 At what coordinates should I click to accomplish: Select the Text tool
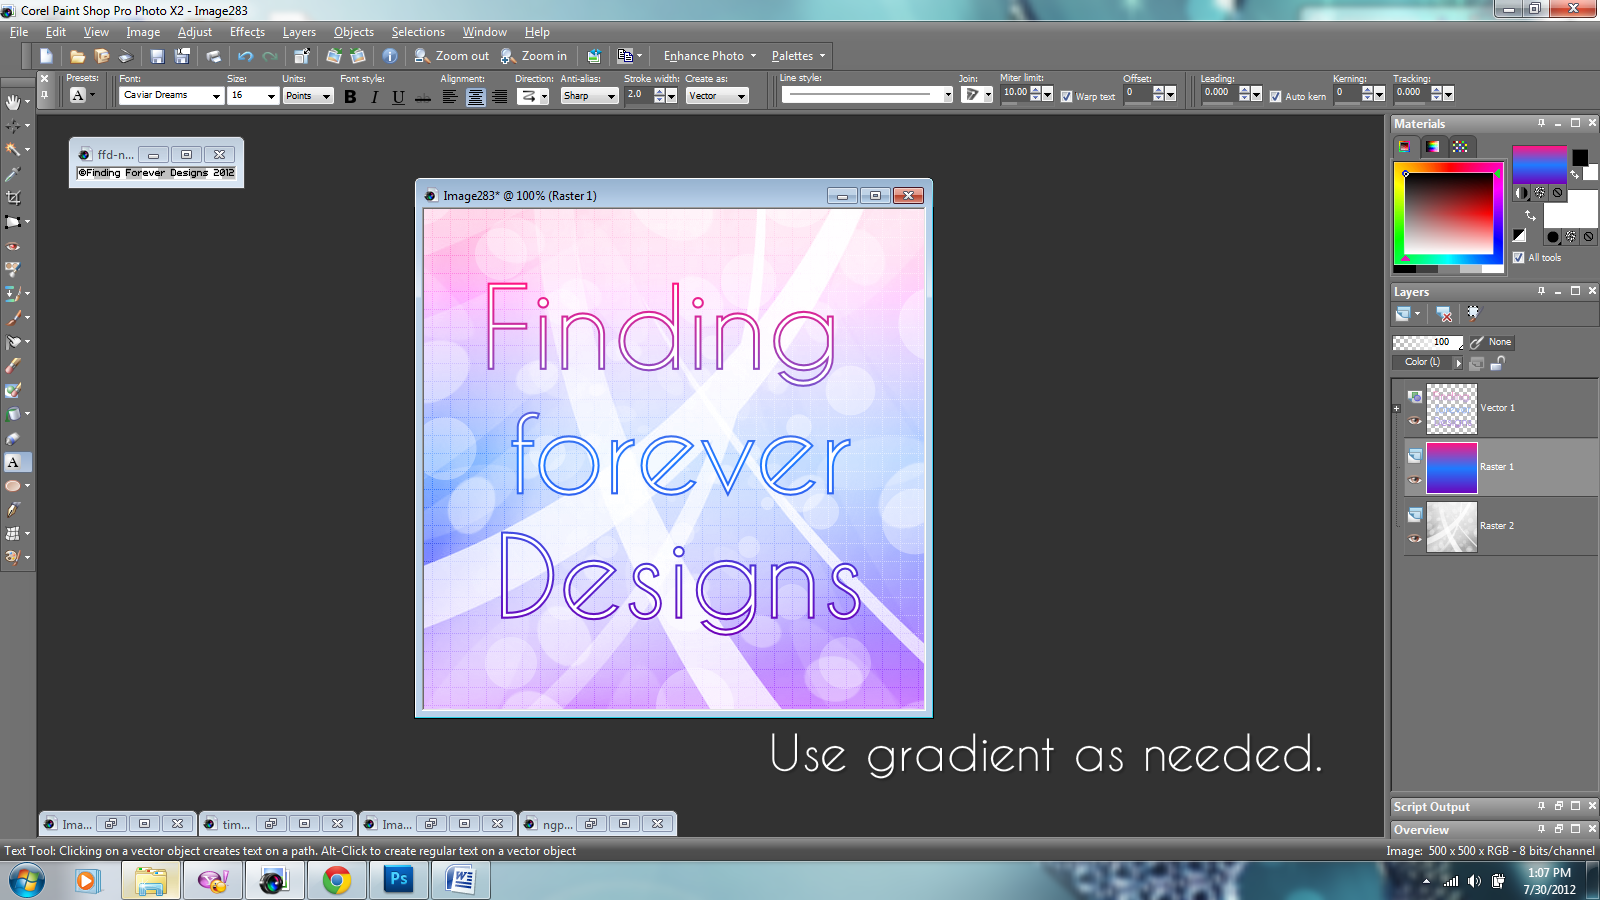(15, 462)
